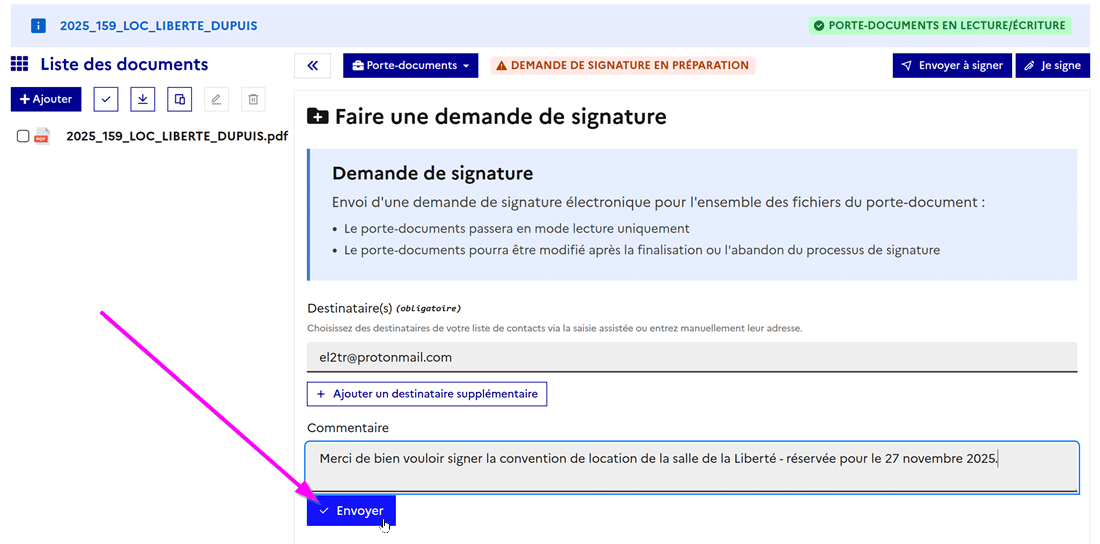1100x544 pixels.
Task: Click the Je signe button
Action: pyautogui.click(x=1053, y=65)
